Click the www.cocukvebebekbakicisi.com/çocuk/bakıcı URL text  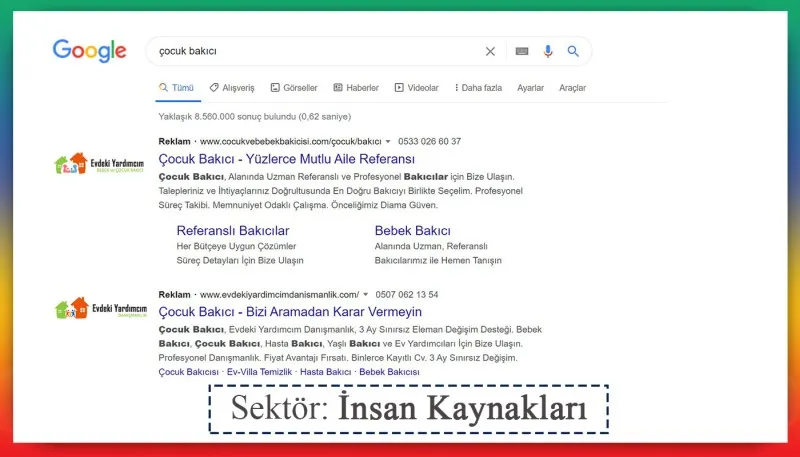pyautogui.click(x=291, y=141)
